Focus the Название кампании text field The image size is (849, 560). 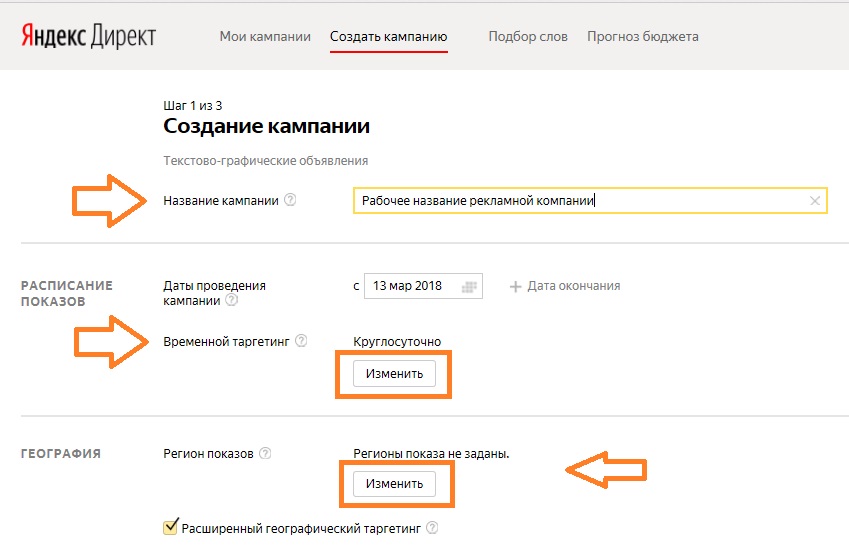[590, 200]
